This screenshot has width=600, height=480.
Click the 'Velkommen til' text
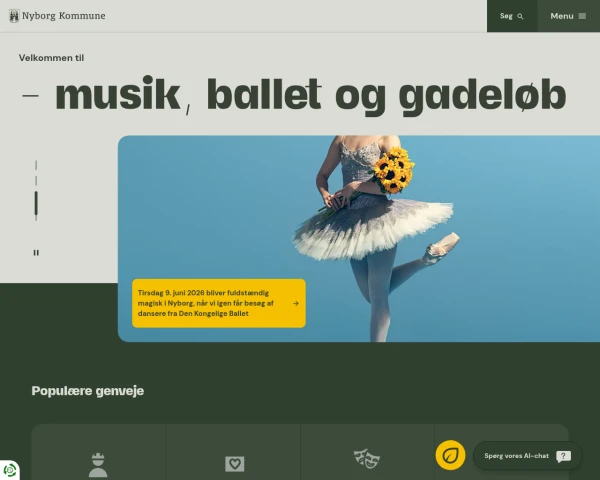point(51,58)
